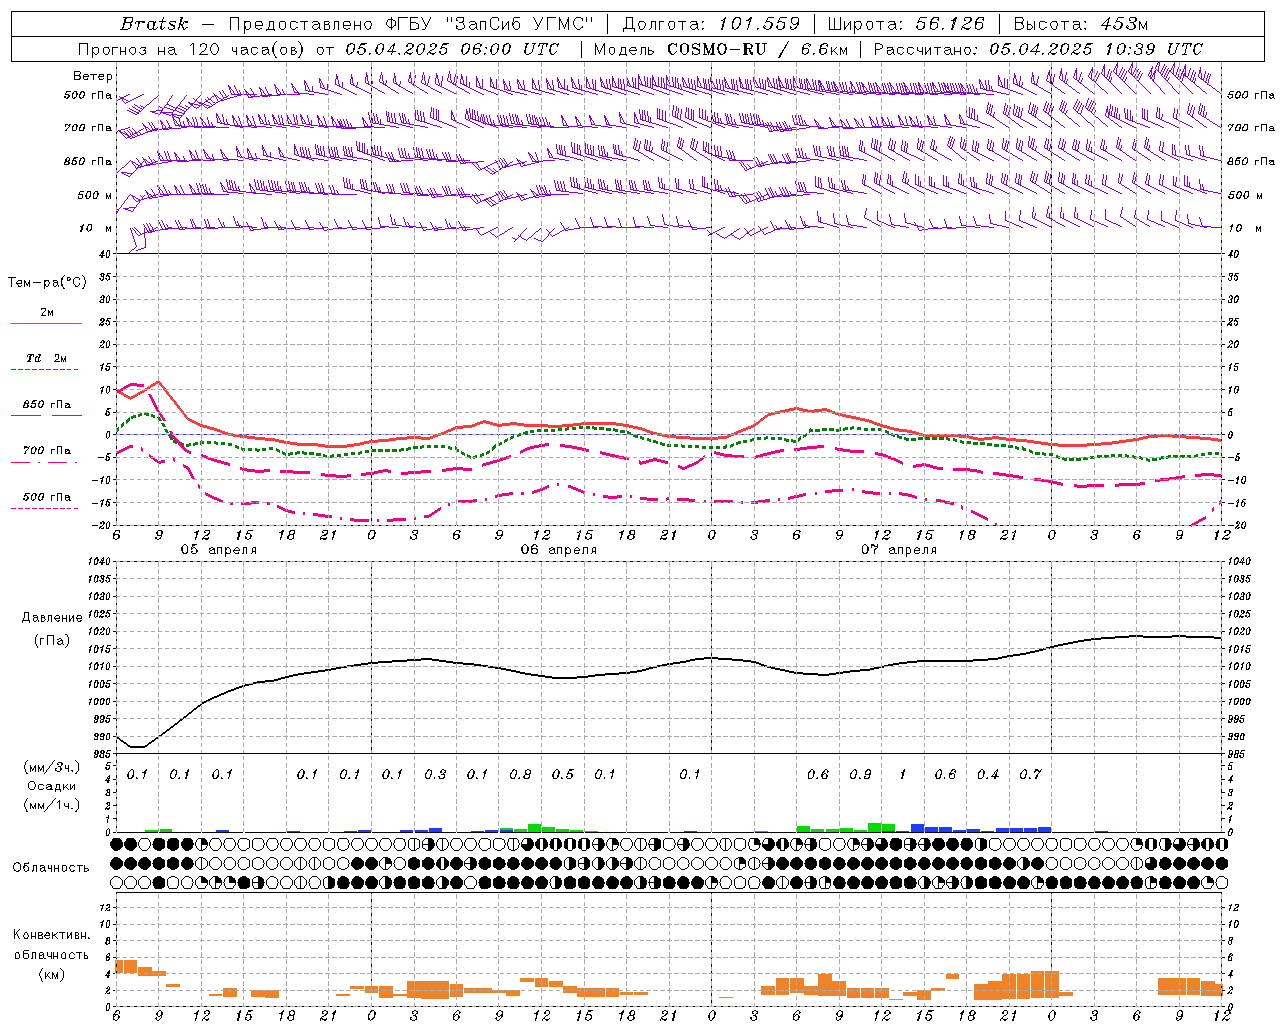
Task: Click the (км) unit label in the bottom panel
Action: pyautogui.click(x=51, y=975)
